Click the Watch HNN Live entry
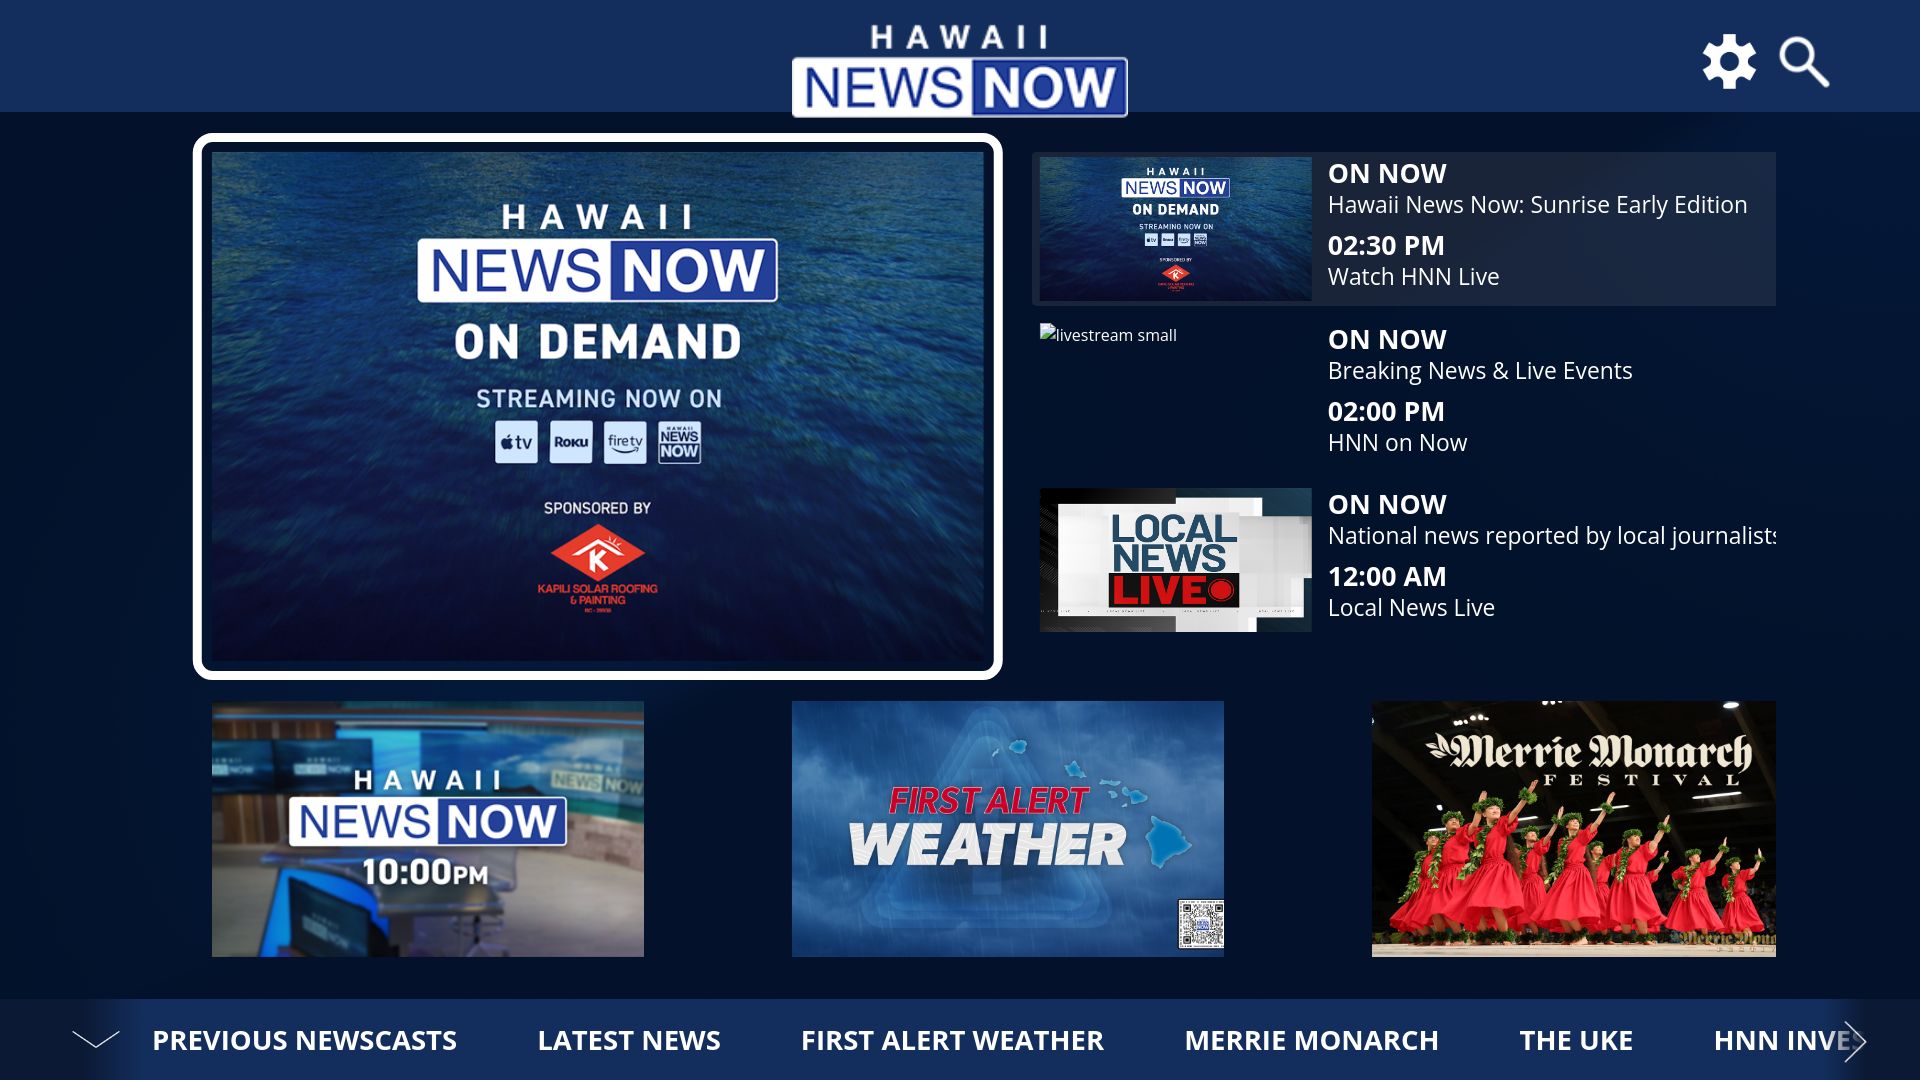 coord(1413,277)
